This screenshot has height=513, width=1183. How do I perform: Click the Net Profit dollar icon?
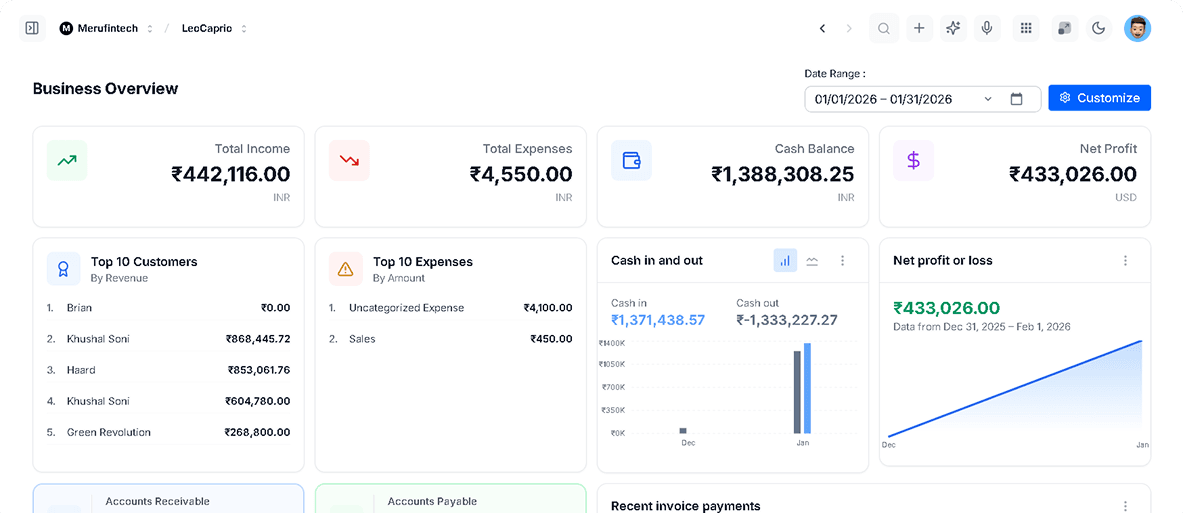tap(914, 160)
